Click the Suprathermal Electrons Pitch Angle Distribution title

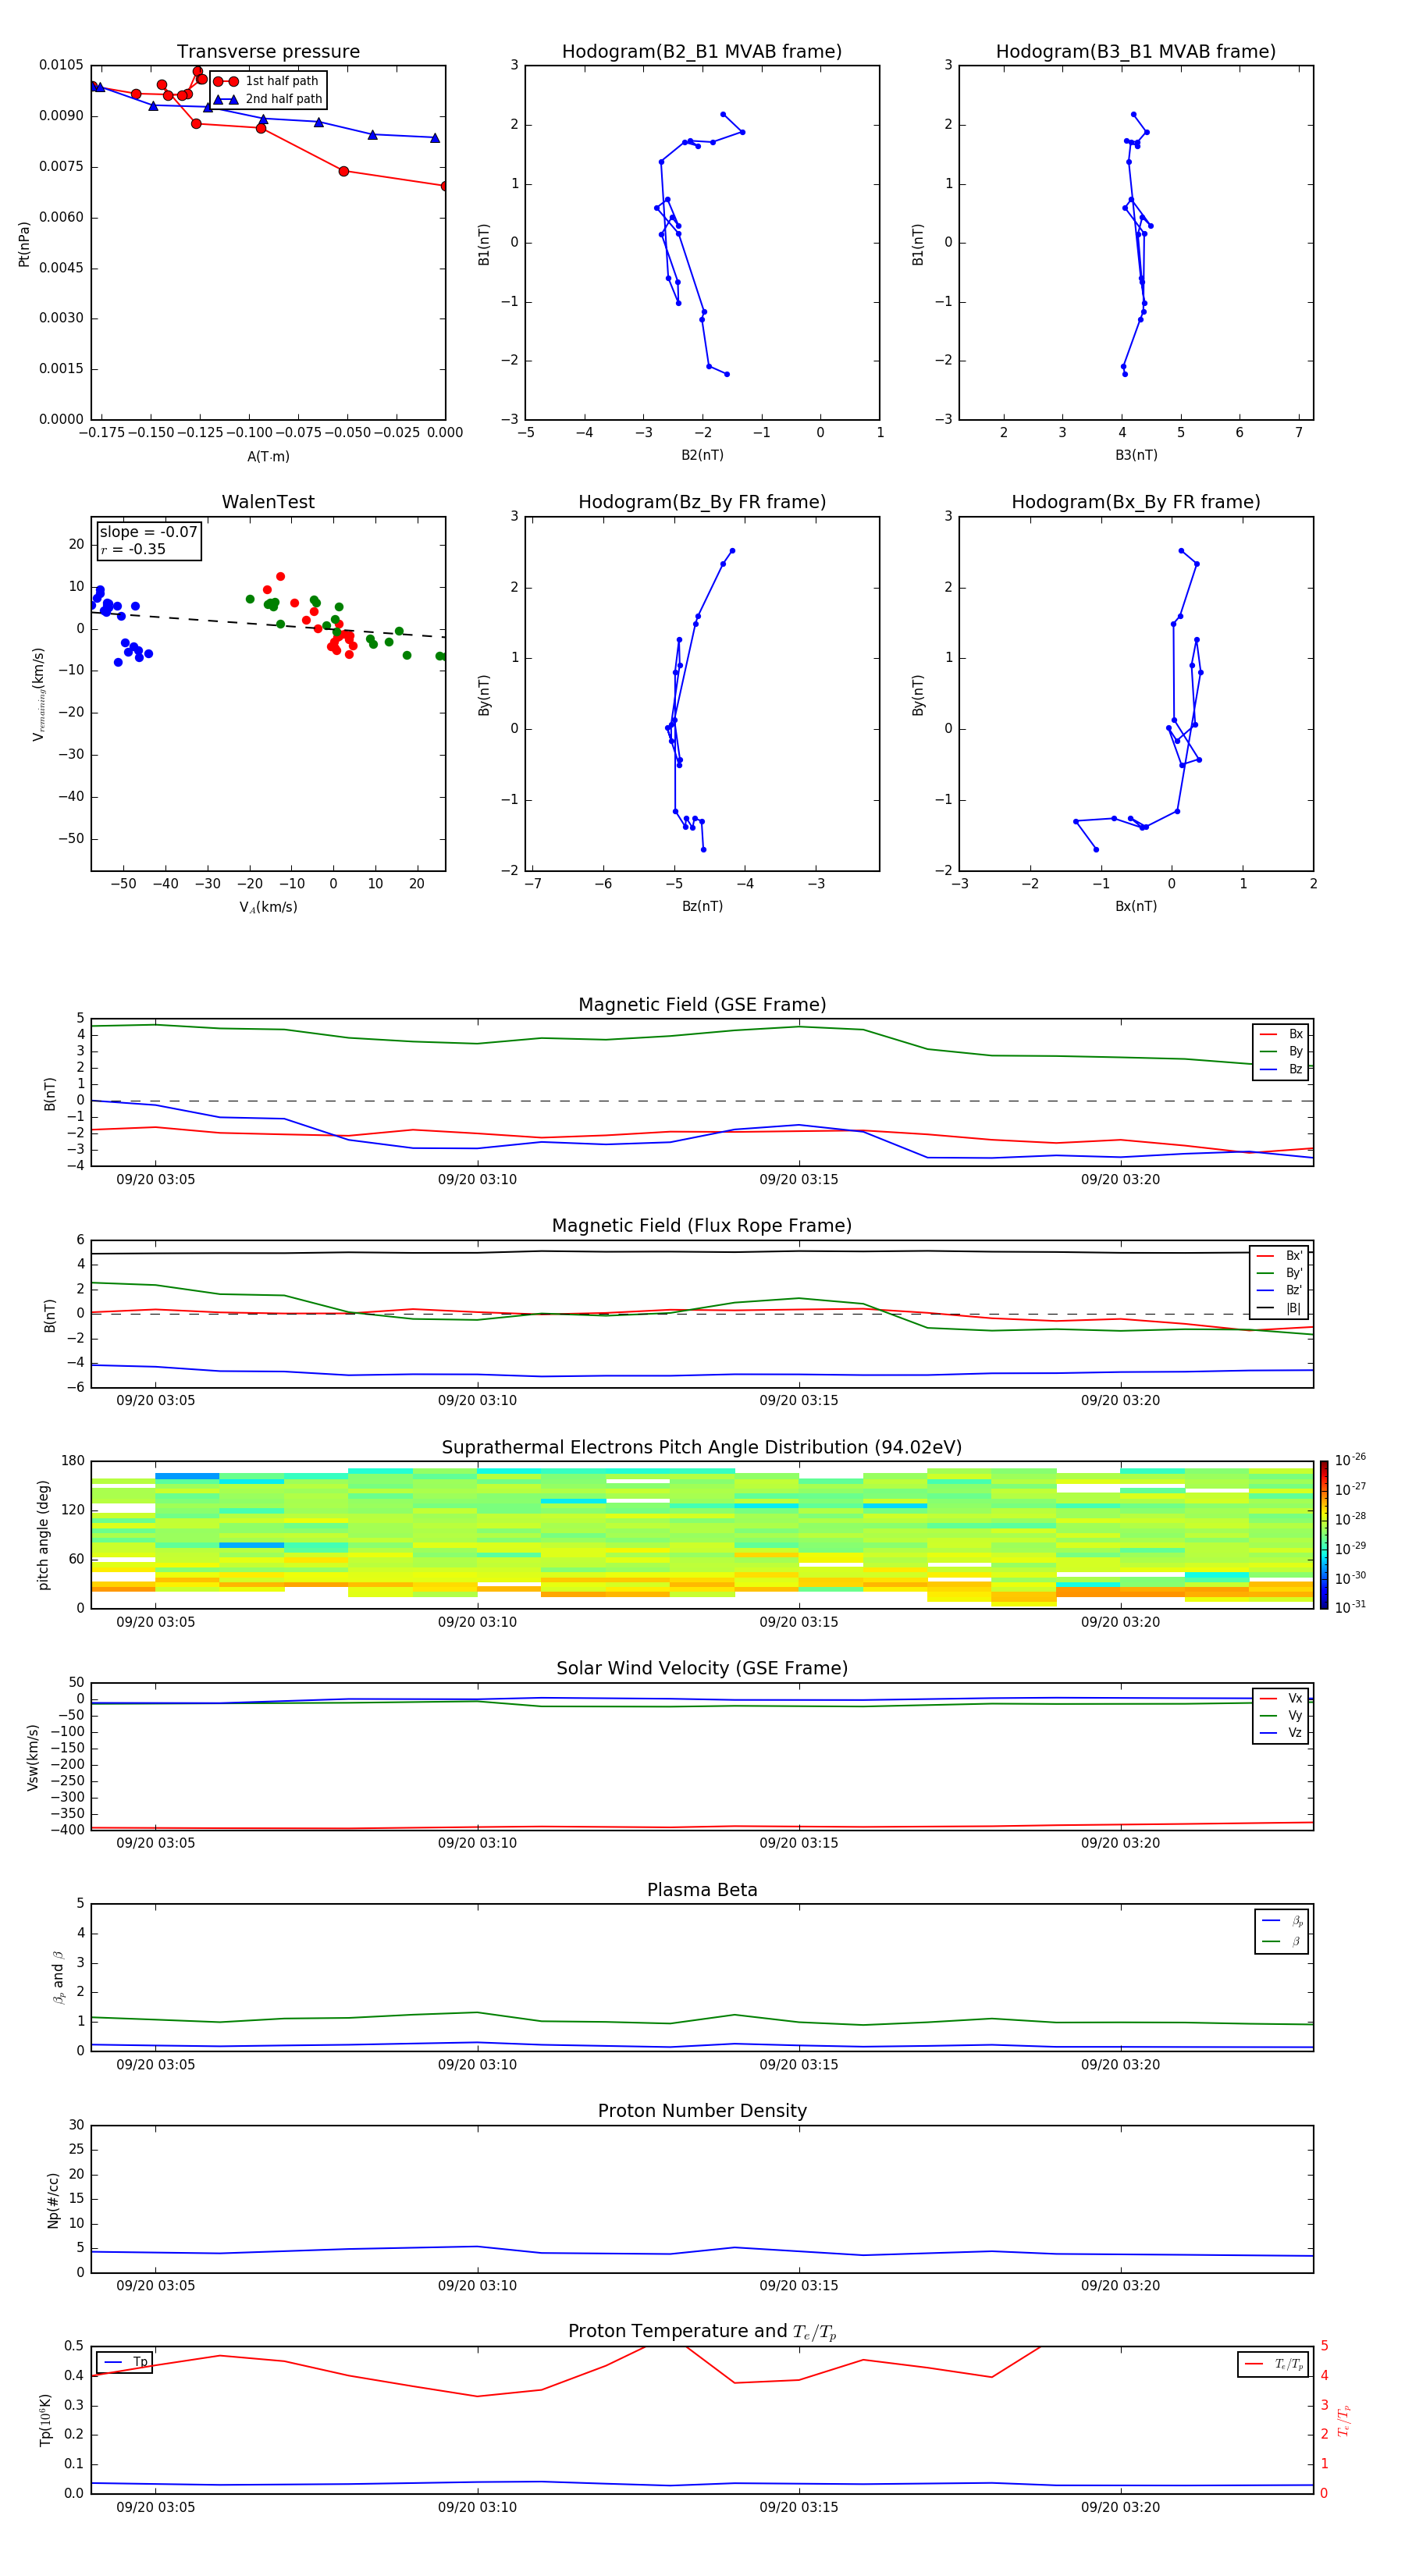click(702, 1448)
